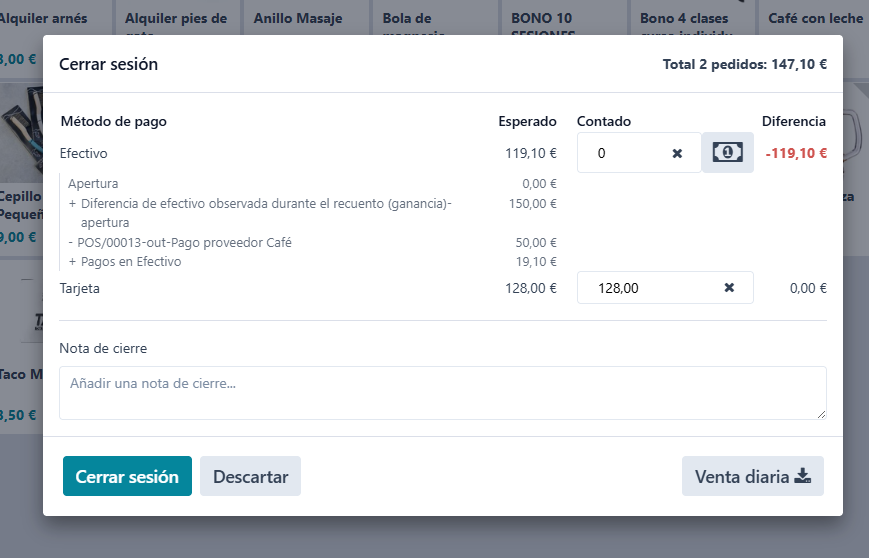Focus the Efectivo counted input field
The image size is (869, 558).
(x=625, y=153)
